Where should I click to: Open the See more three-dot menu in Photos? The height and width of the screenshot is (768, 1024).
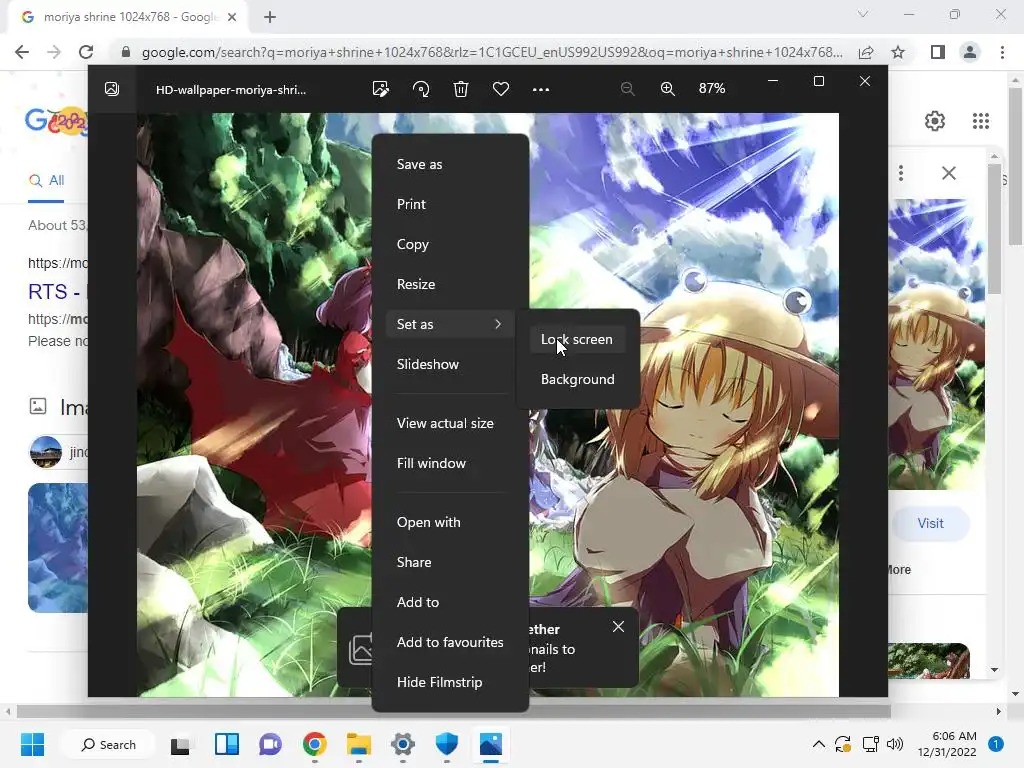(541, 89)
